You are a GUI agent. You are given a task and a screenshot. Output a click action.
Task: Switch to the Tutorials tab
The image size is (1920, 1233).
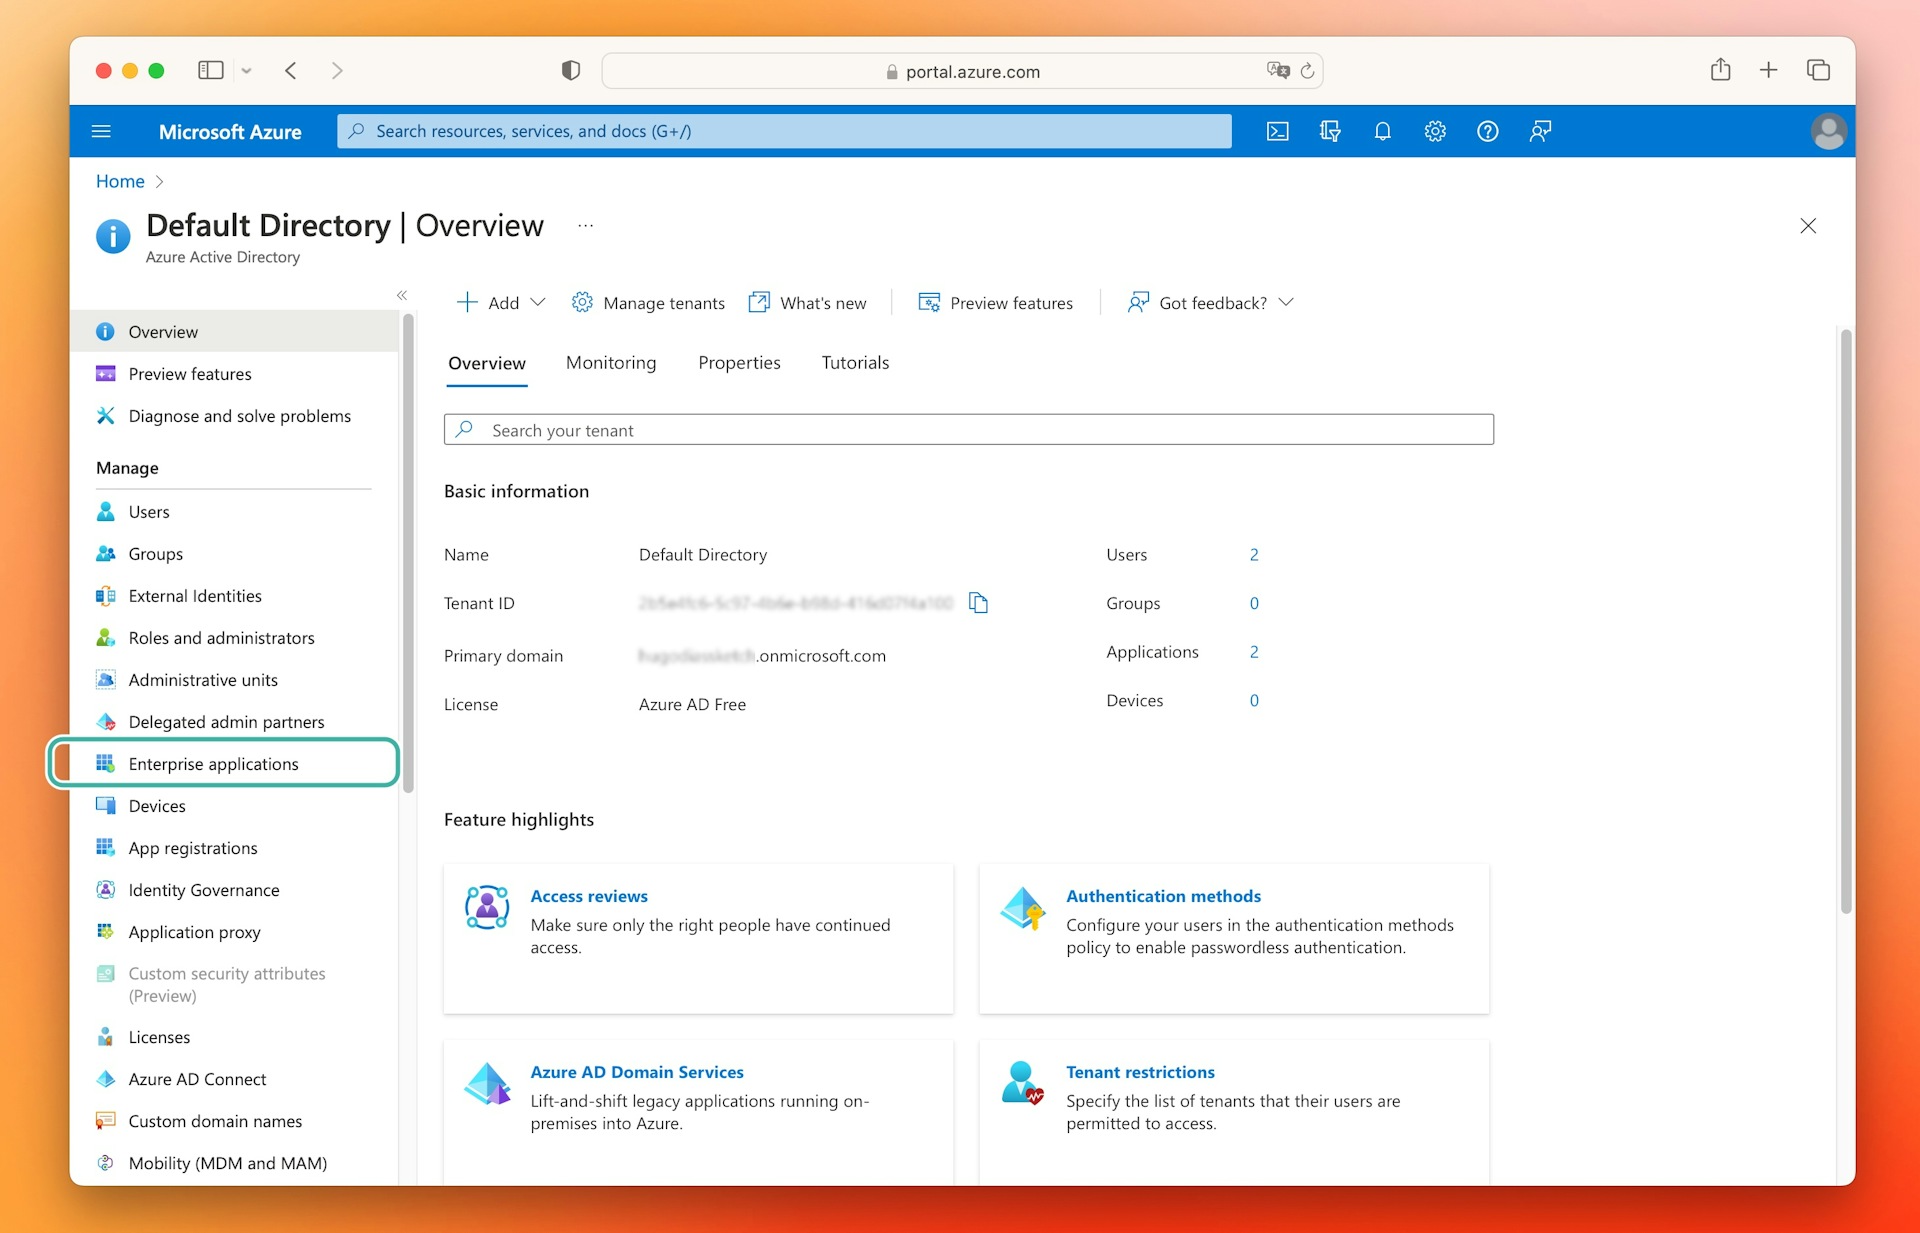(855, 363)
